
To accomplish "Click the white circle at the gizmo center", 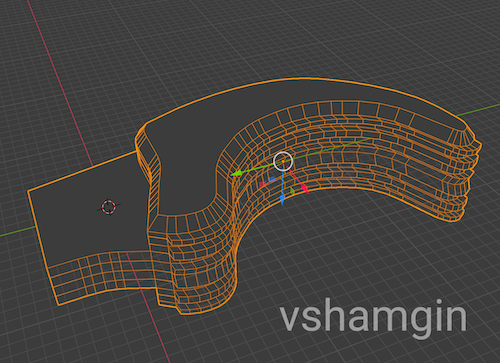I will 283,161.
